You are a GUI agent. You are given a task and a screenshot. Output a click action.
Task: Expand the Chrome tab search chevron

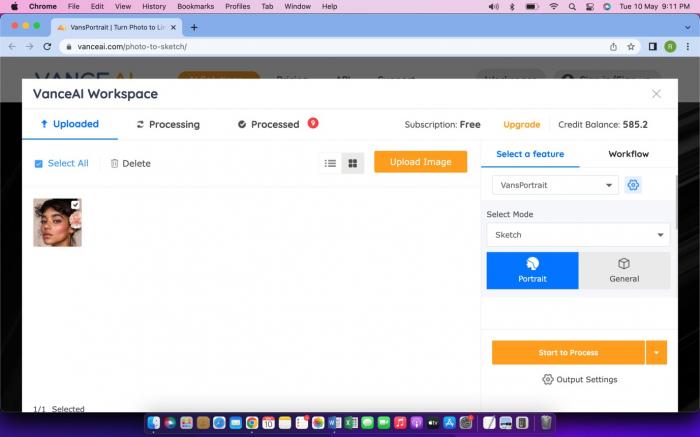(688, 27)
